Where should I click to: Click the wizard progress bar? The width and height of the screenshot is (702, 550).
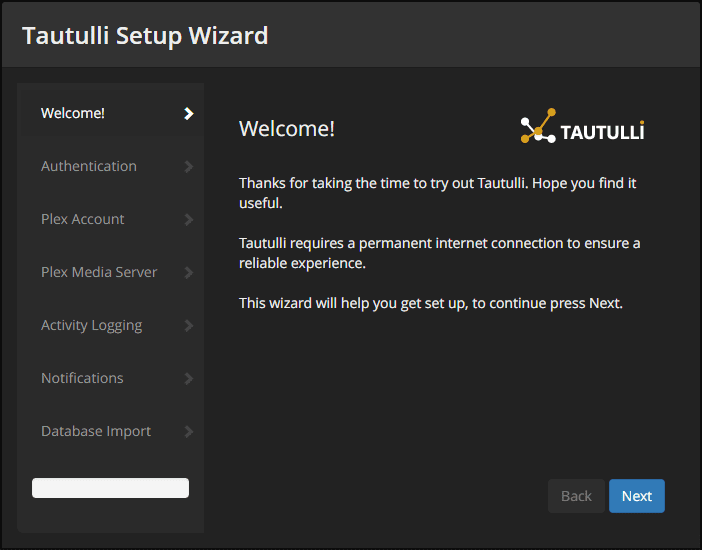tap(110, 488)
